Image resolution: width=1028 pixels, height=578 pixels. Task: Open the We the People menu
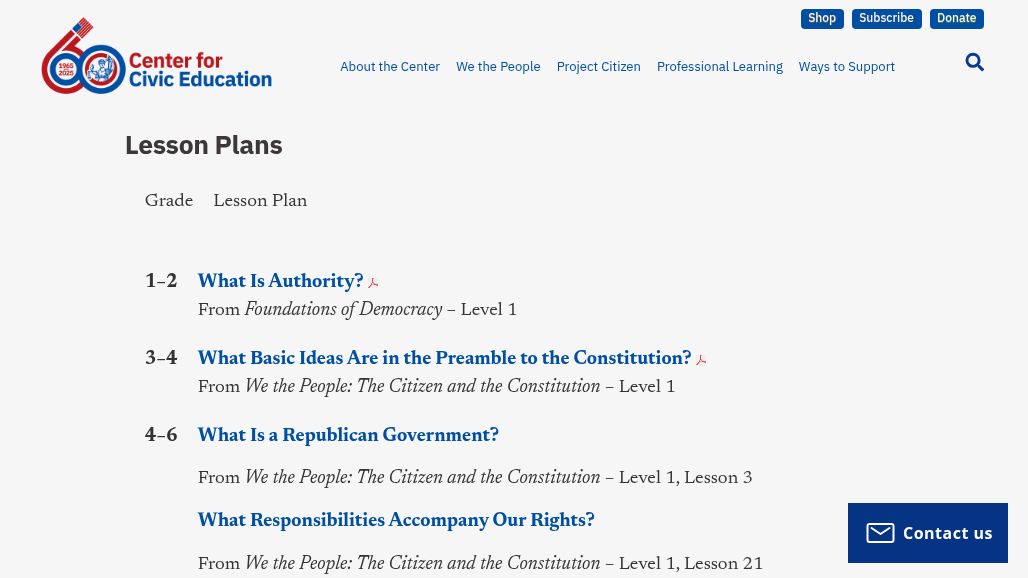pyautogui.click(x=498, y=67)
